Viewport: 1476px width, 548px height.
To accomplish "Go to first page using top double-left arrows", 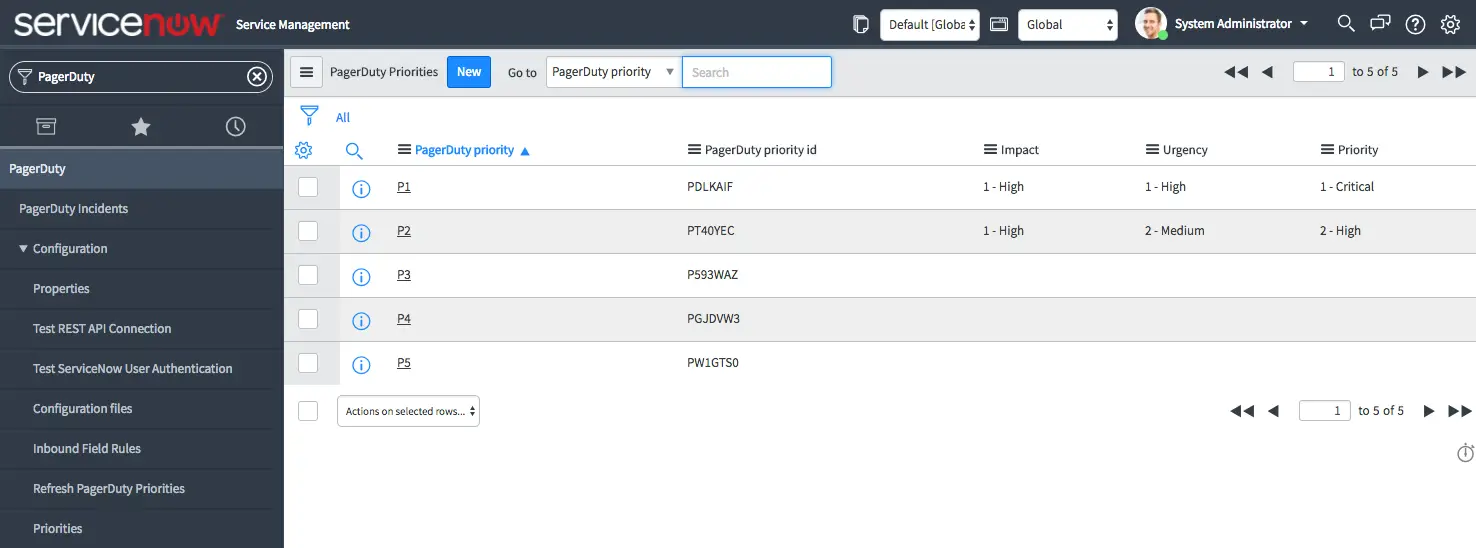I will 1236,72.
